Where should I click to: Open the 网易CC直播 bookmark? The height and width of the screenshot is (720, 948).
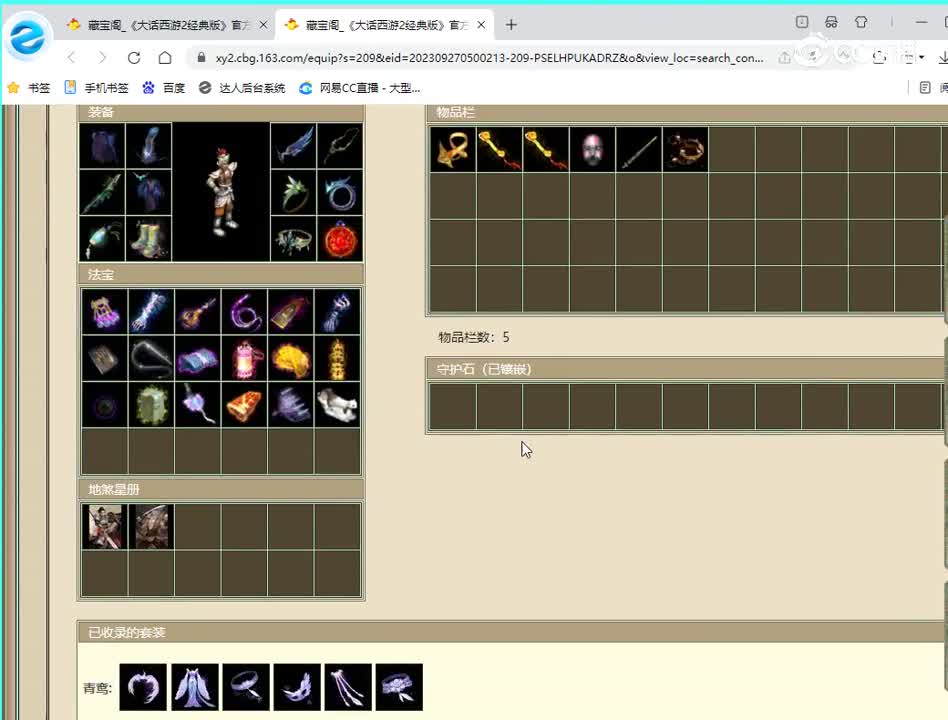click(360, 88)
